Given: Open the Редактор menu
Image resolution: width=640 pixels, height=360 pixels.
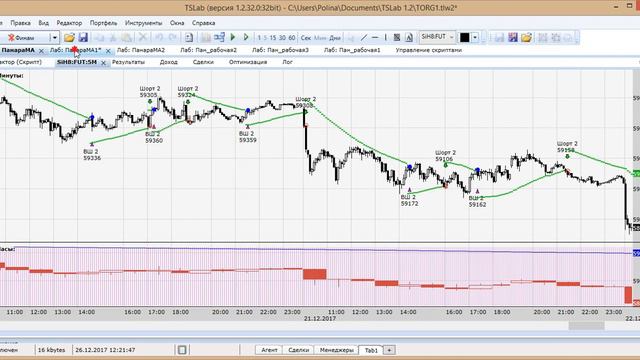Looking at the screenshot, I should 69,23.
